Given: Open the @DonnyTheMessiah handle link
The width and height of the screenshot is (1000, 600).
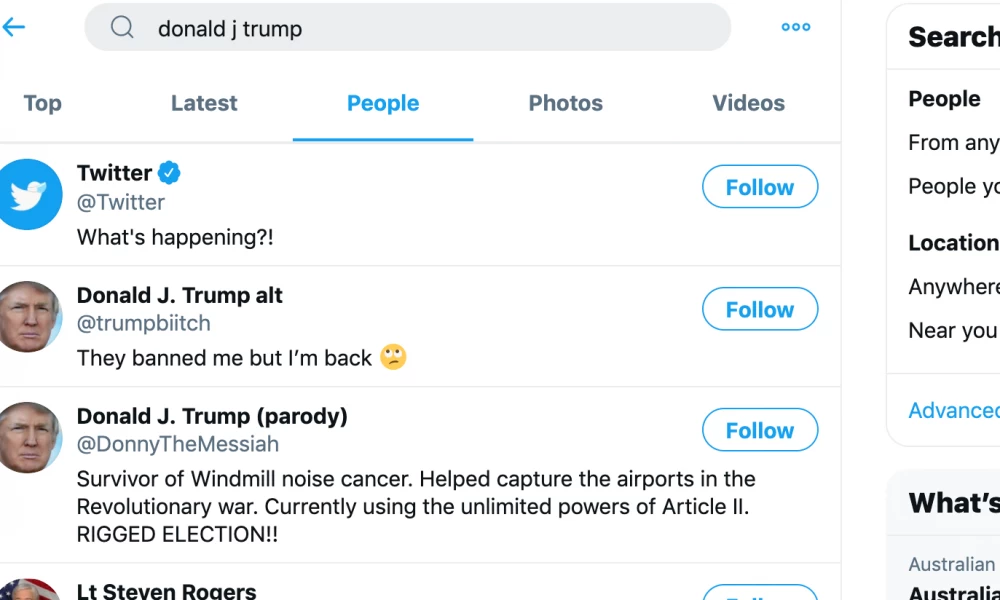Looking at the screenshot, I should [178, 444].
